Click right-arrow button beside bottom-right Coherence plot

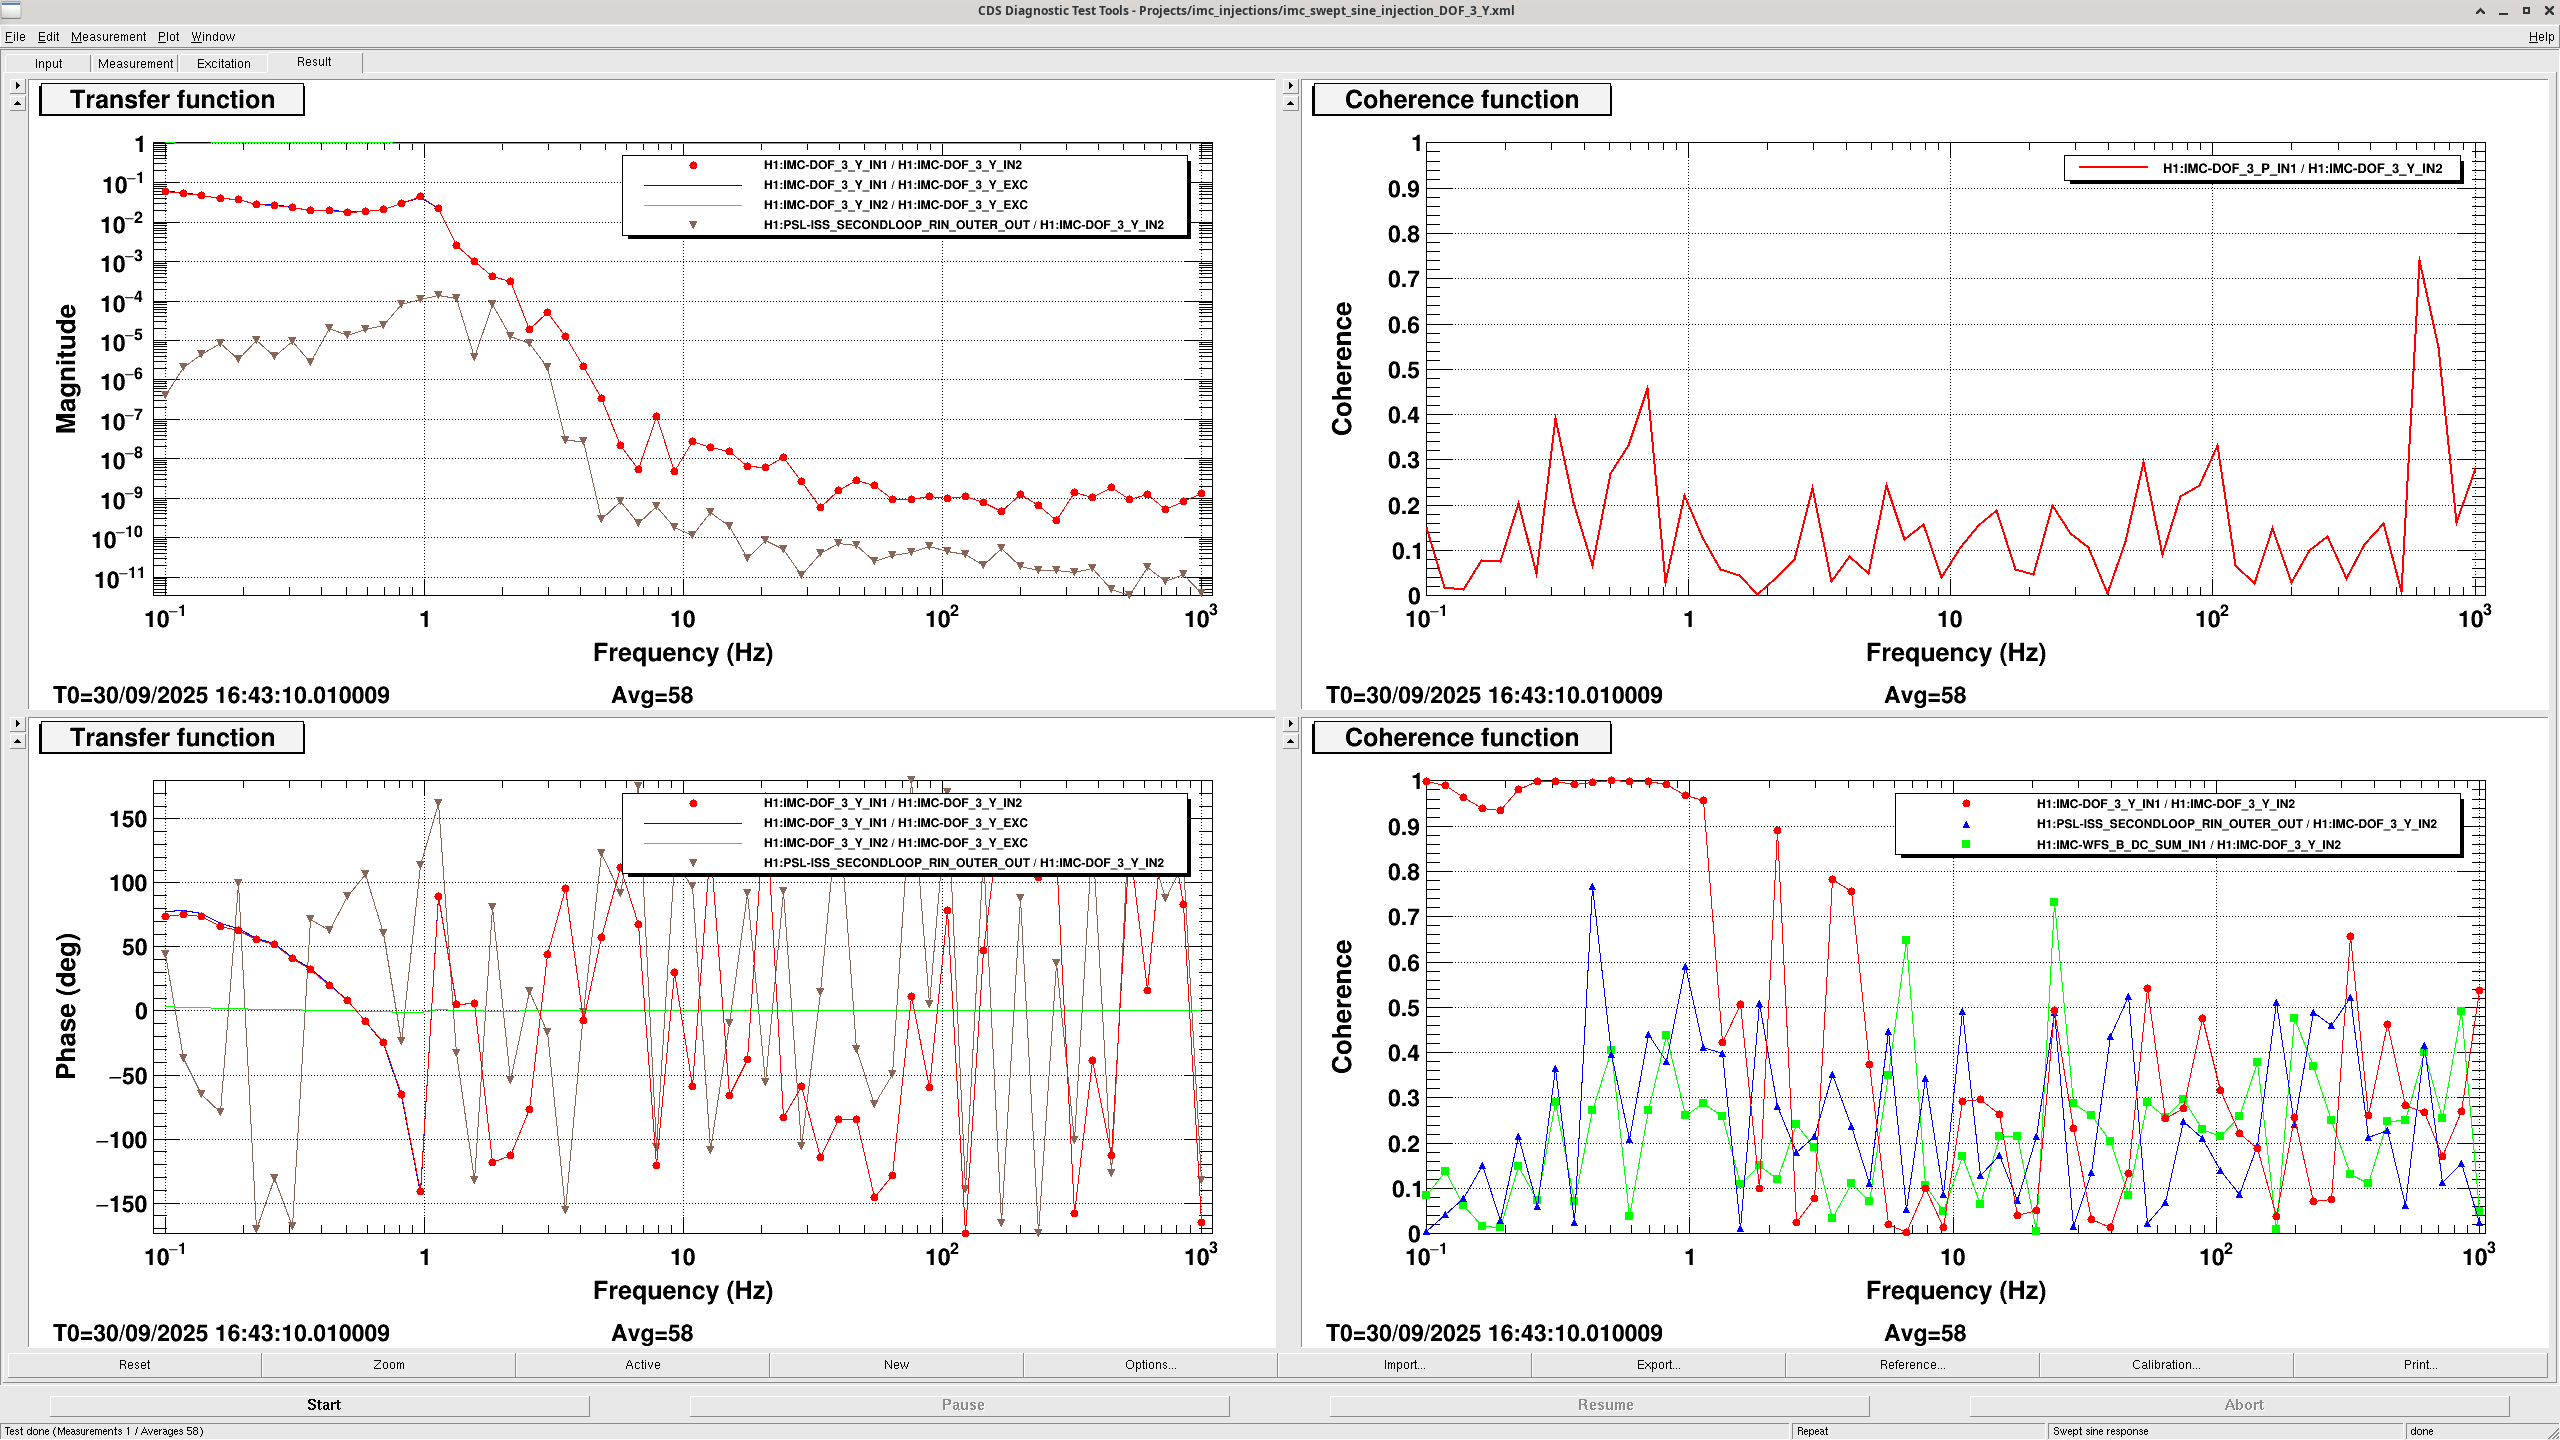(1290, 723)
